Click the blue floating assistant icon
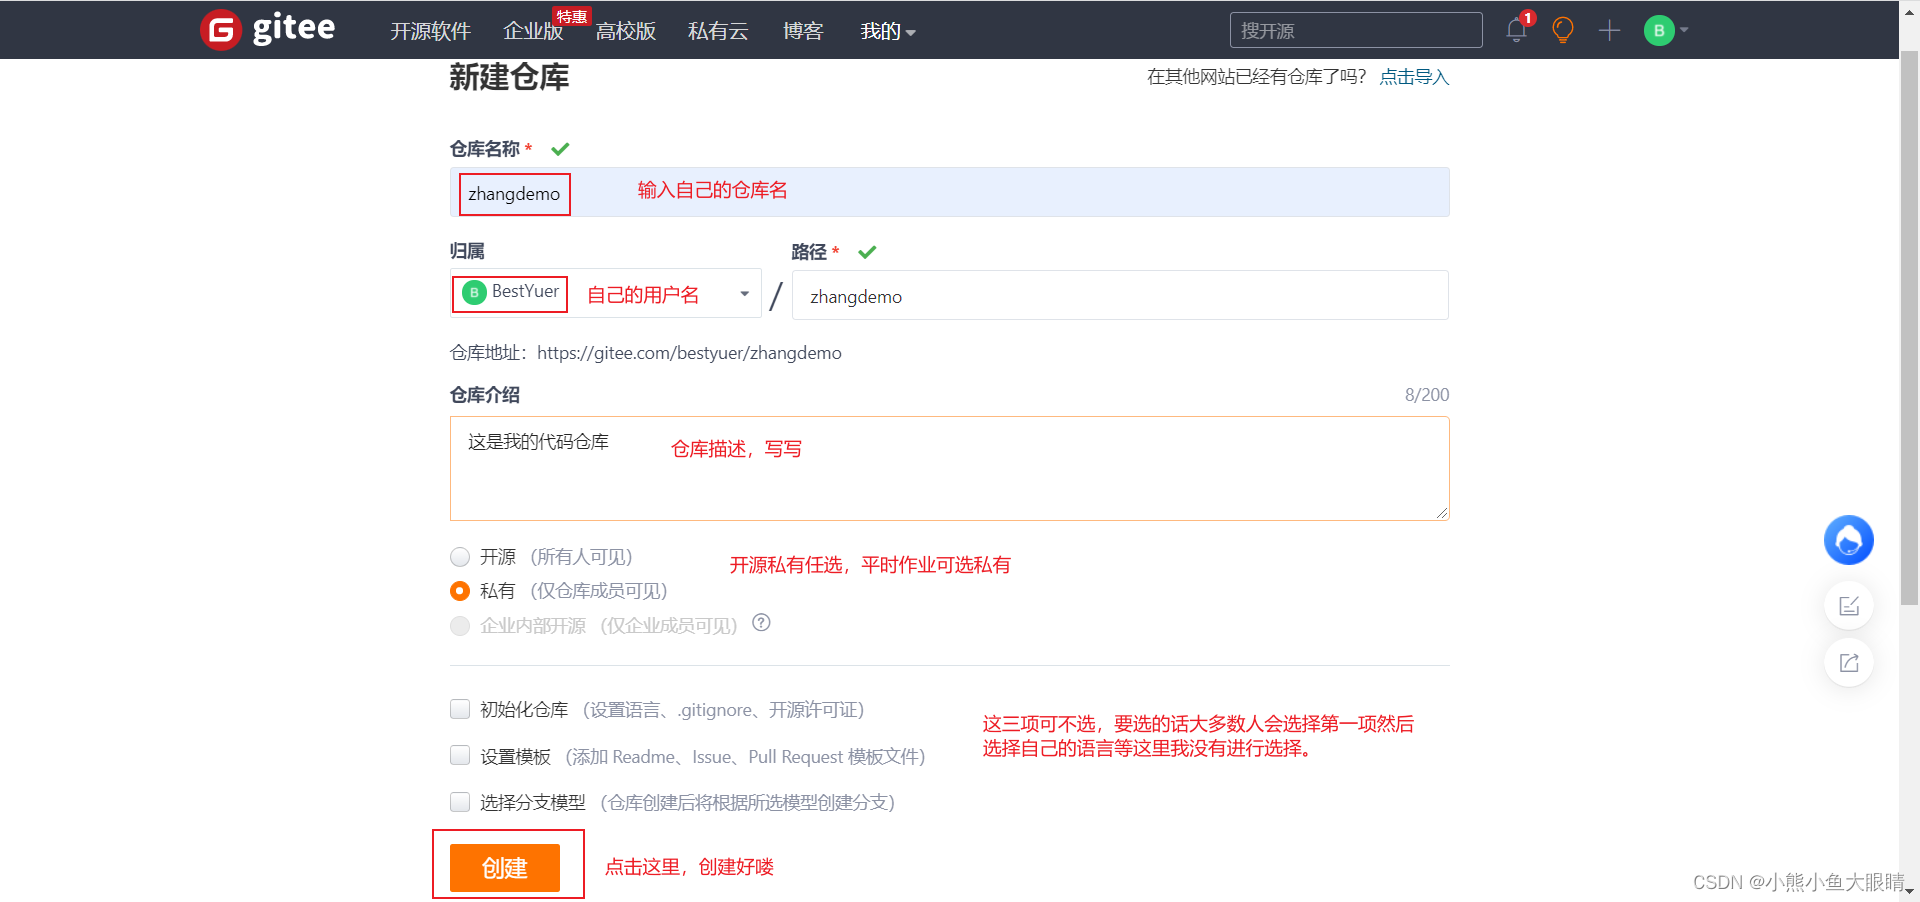Image resolution: width=1920 pixels, height=902 pixels. point(1848,540)
